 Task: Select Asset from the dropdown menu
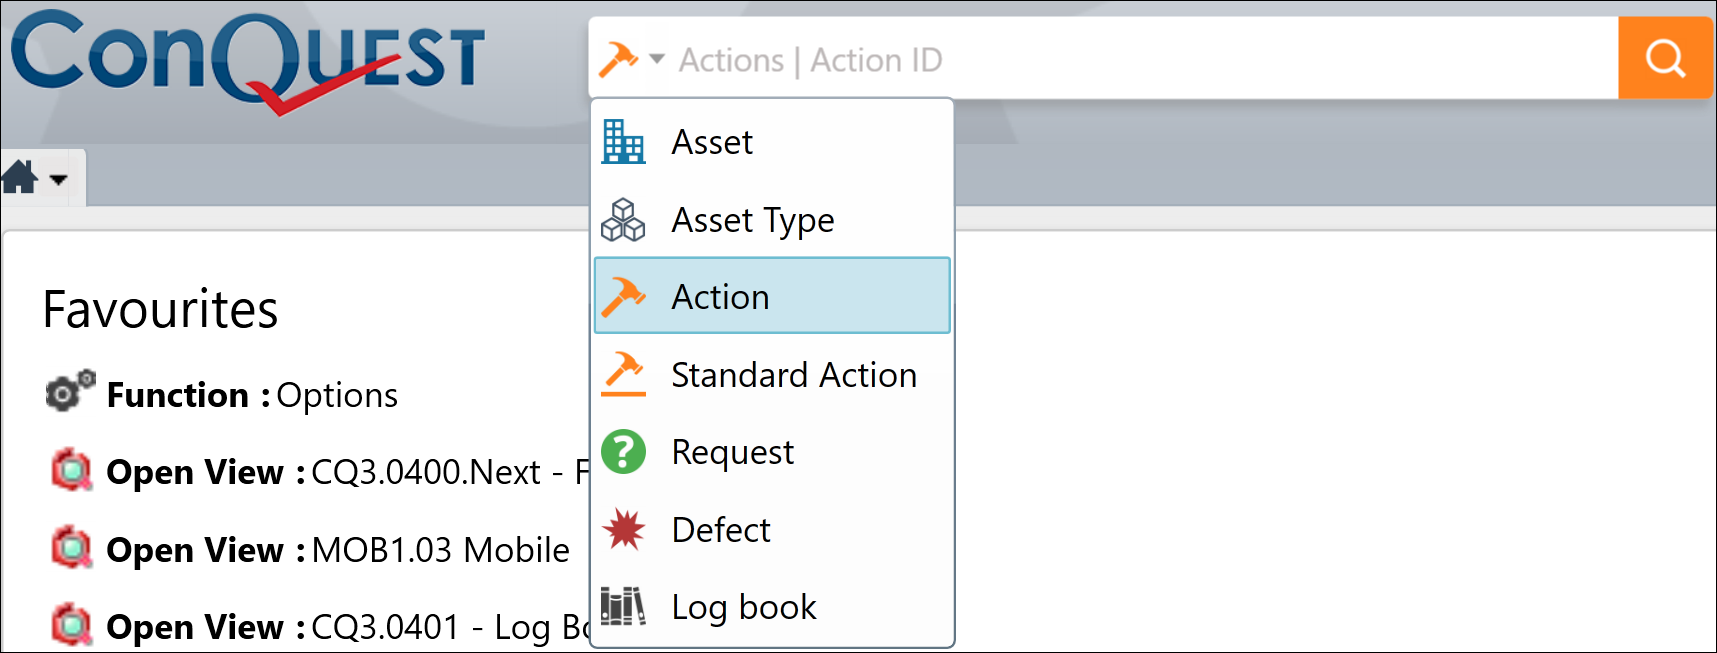[772, 142]
